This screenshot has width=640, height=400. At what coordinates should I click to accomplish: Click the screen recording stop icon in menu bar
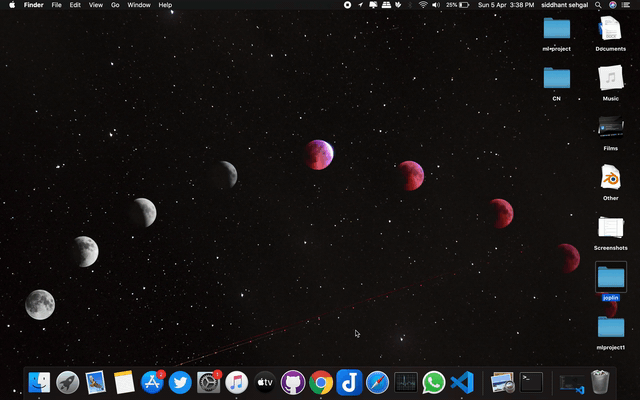(x=347, y=5)
